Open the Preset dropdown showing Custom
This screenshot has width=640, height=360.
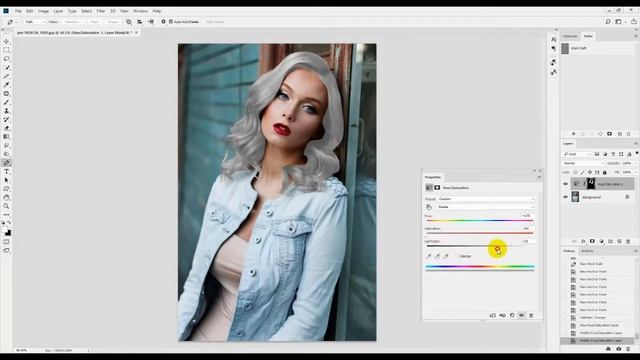[x=485, y=199]
